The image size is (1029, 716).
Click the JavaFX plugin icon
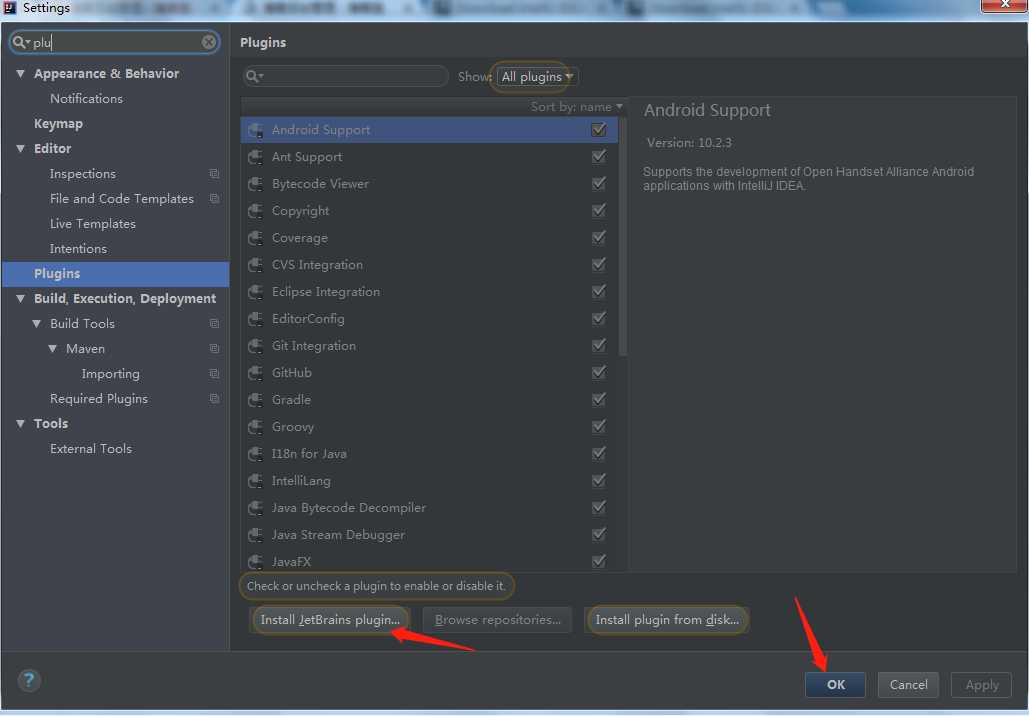256,561
